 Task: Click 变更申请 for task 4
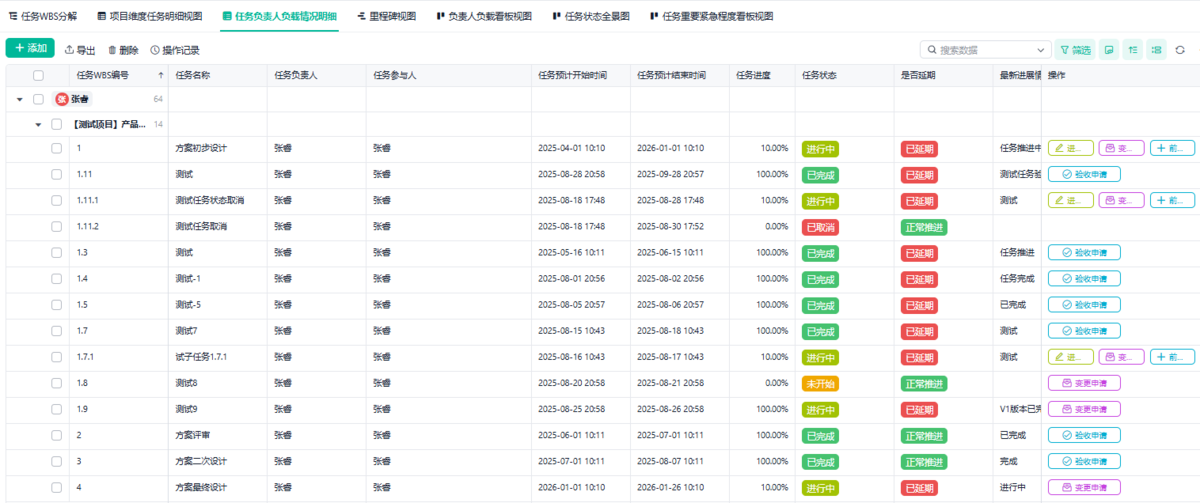point(1084,487)
